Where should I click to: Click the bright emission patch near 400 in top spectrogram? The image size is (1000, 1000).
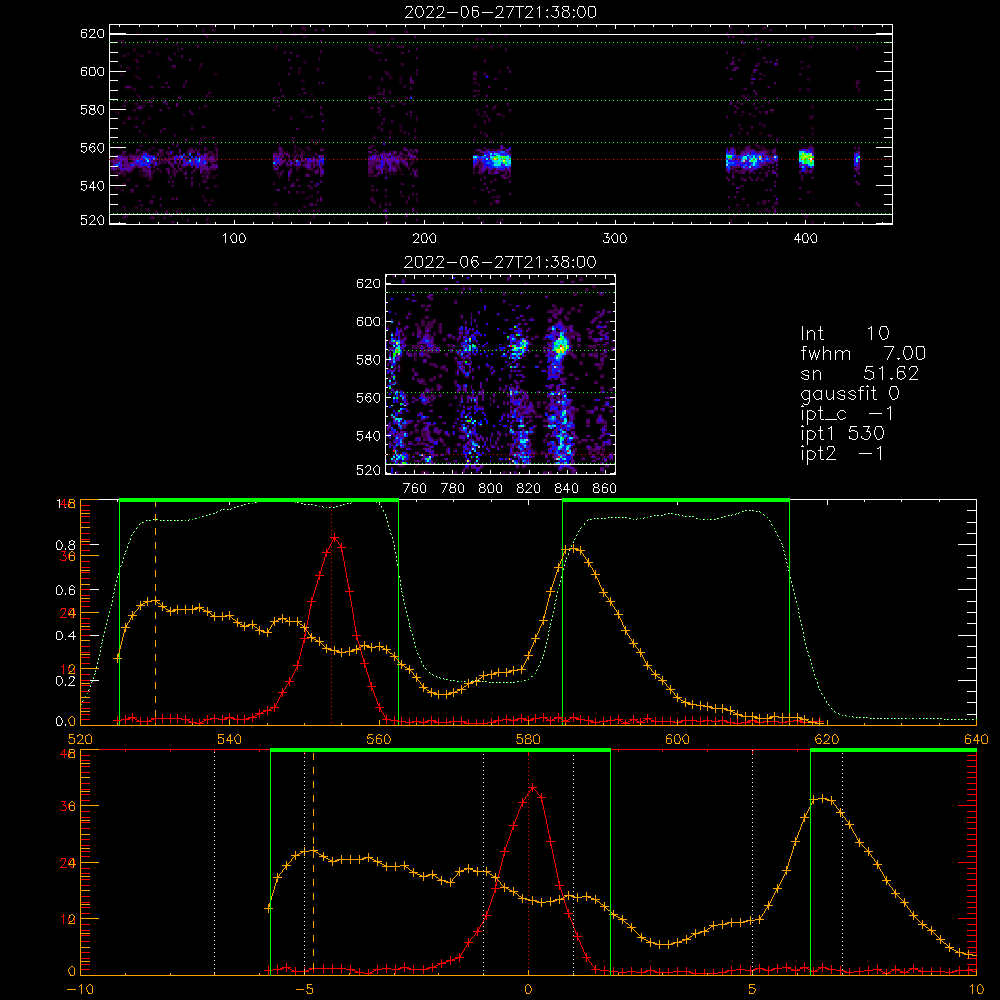coord(807,158)
